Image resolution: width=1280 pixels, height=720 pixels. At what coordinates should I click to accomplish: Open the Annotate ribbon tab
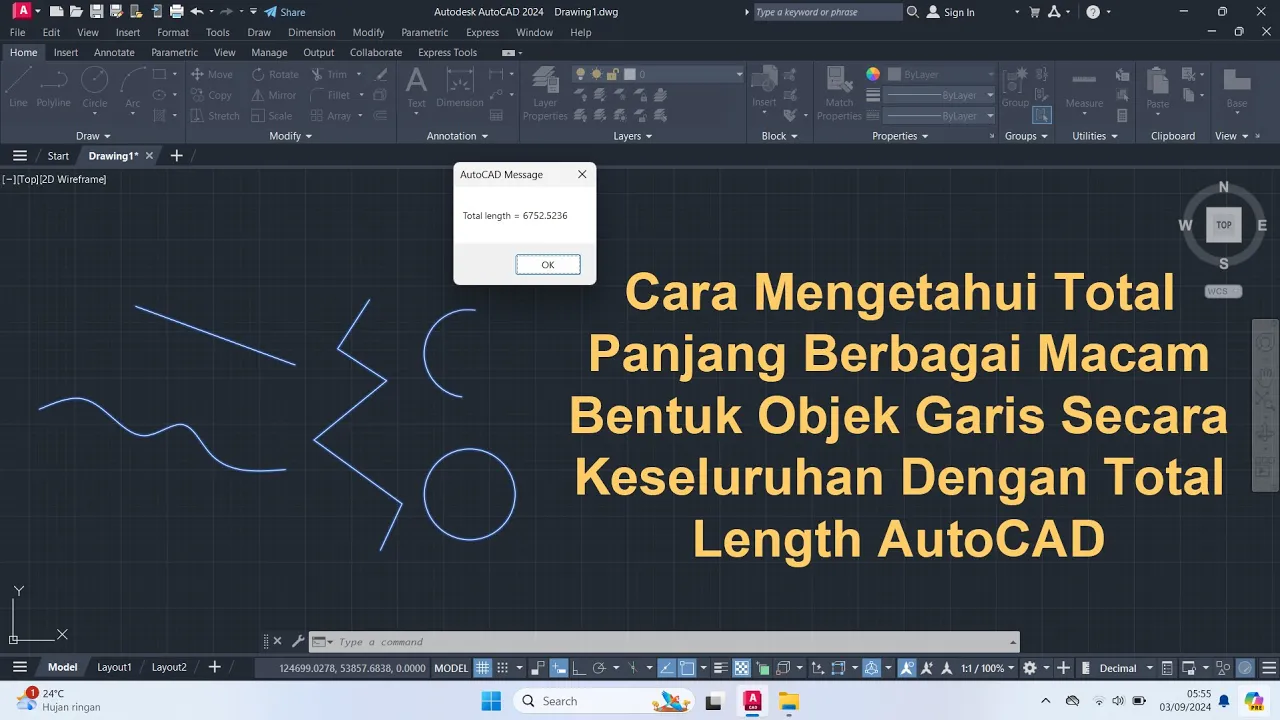[114, 52]
